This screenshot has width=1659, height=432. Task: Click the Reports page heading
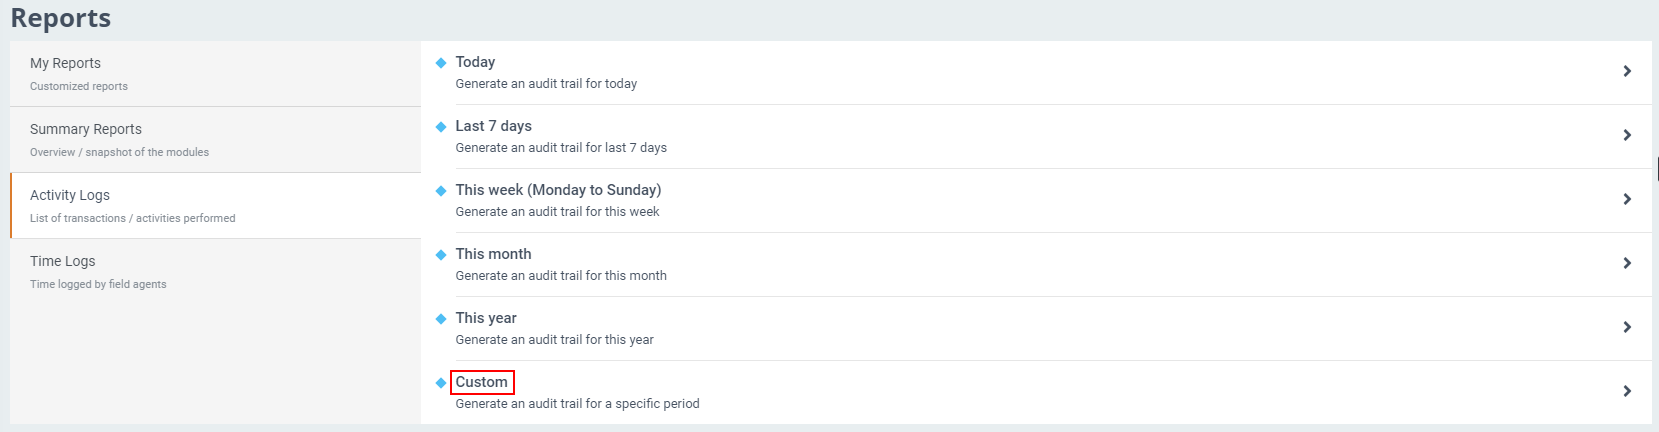tap(61, 18)
